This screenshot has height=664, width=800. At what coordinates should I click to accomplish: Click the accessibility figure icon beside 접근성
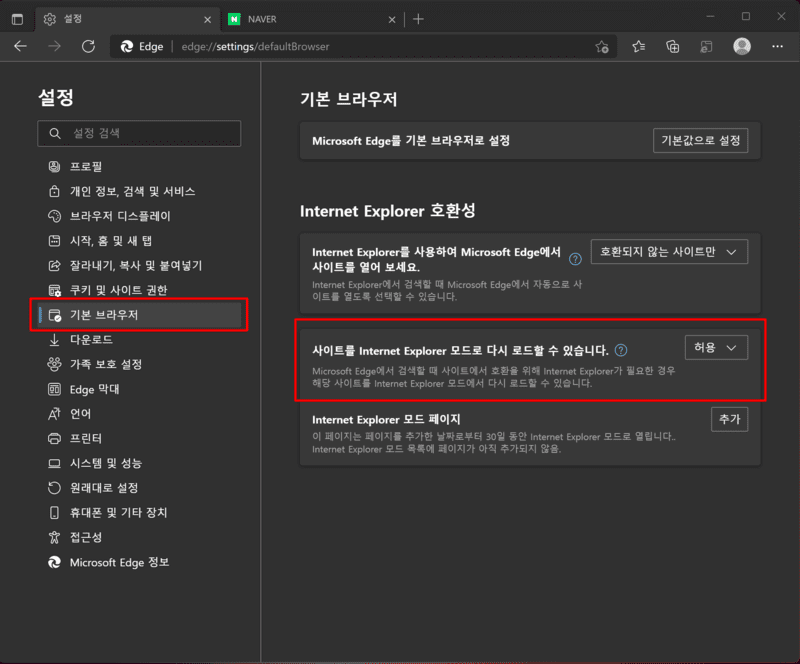(x=54, y=537)
